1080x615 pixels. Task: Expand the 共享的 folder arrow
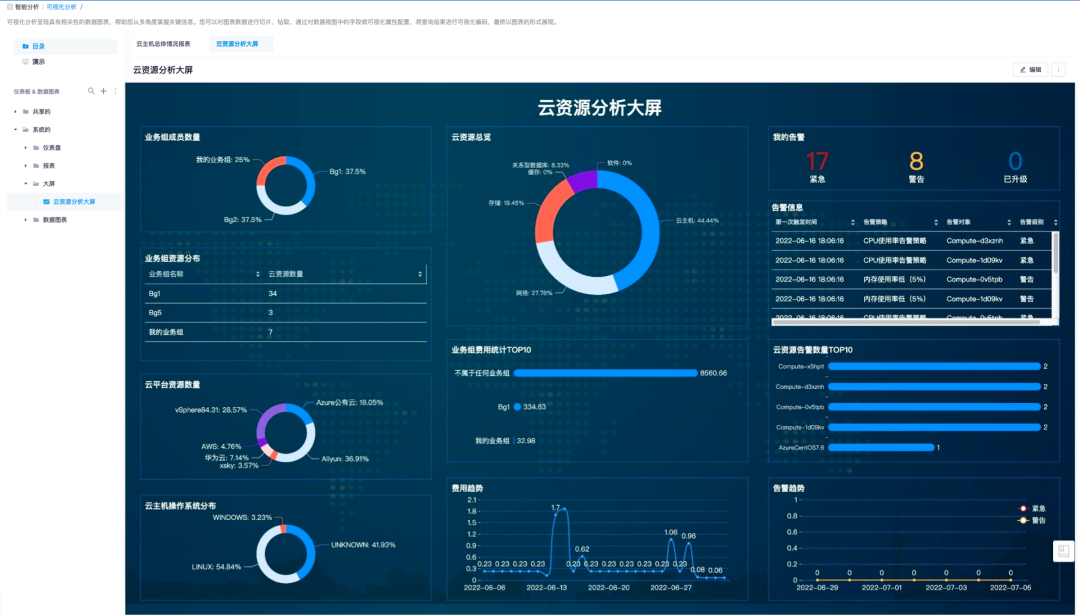[x=16, y=112]
